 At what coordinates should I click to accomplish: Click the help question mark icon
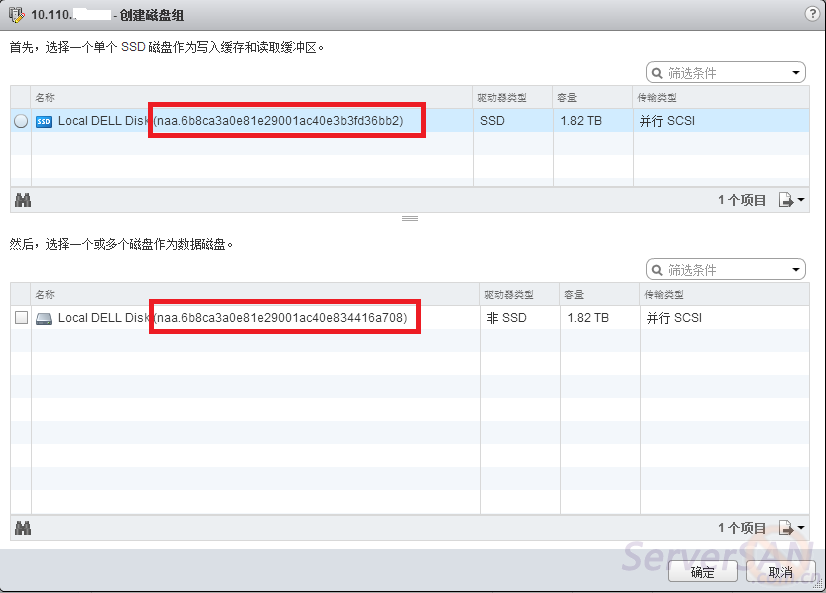click(x=811, y=14)
